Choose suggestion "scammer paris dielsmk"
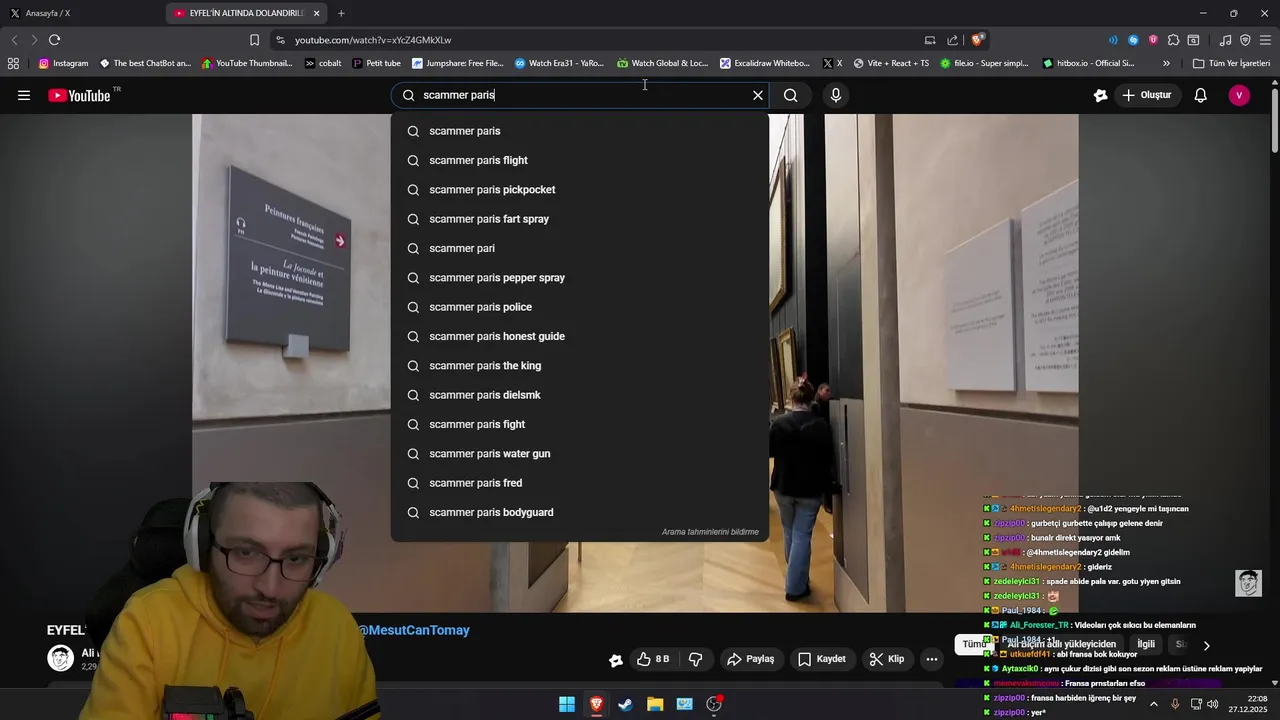Image resolution: width=1280 pixels, height=720 pixels. [579, 395]
